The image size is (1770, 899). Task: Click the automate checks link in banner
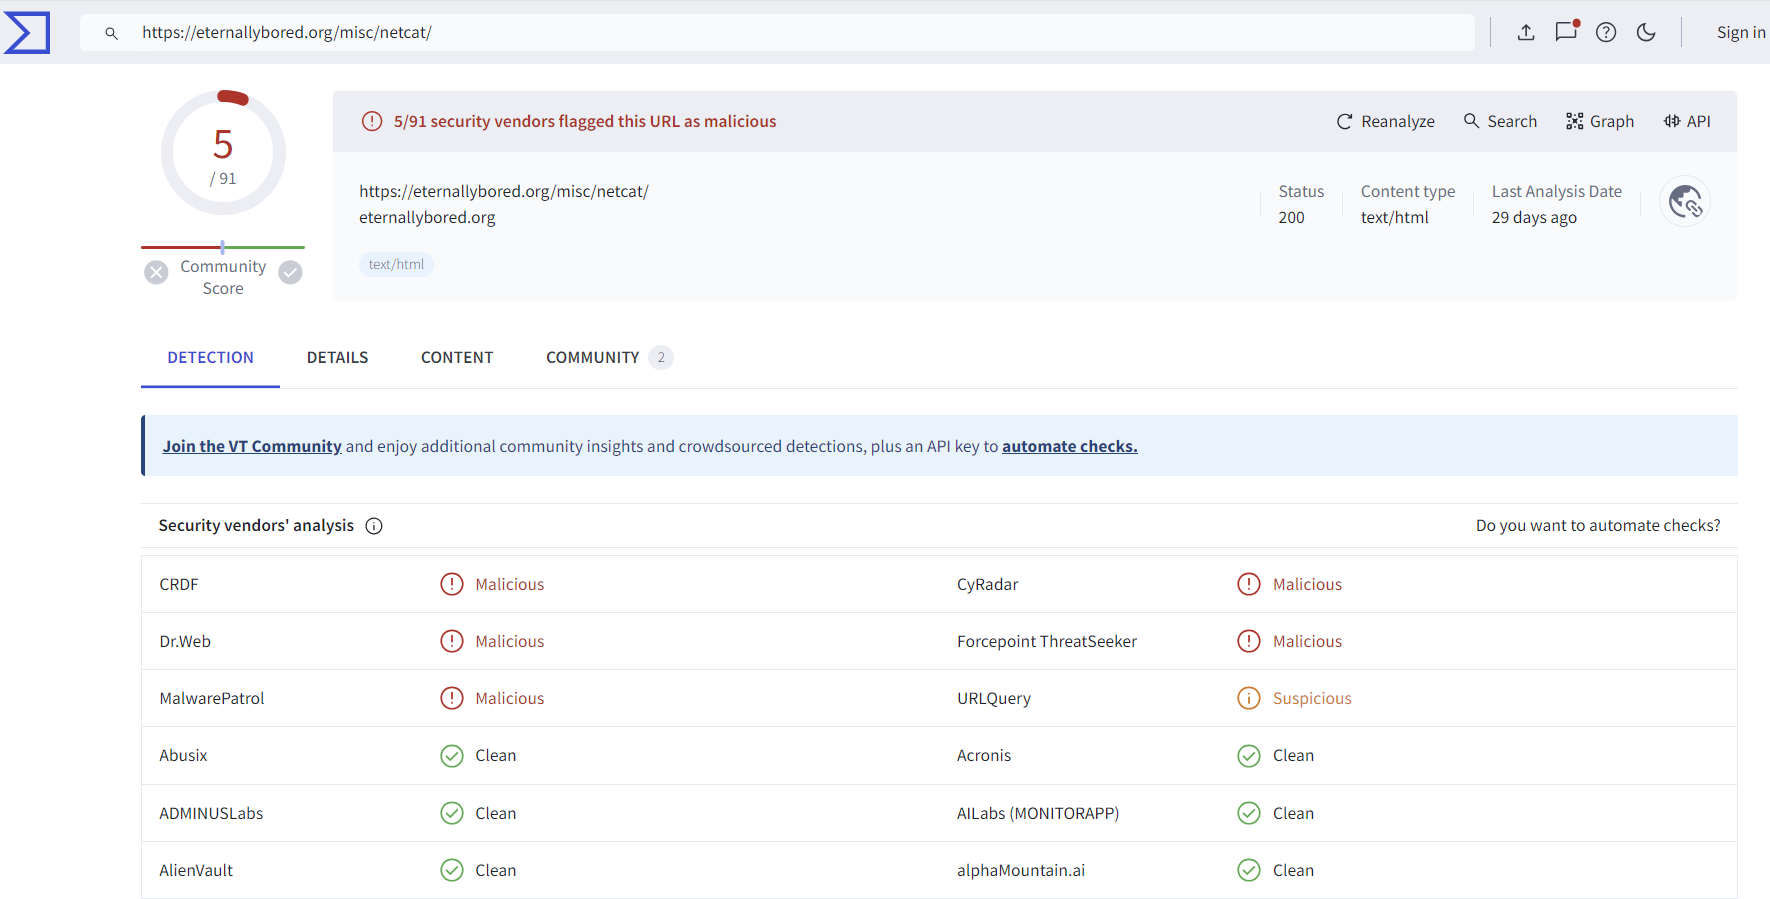[1069, 446]
